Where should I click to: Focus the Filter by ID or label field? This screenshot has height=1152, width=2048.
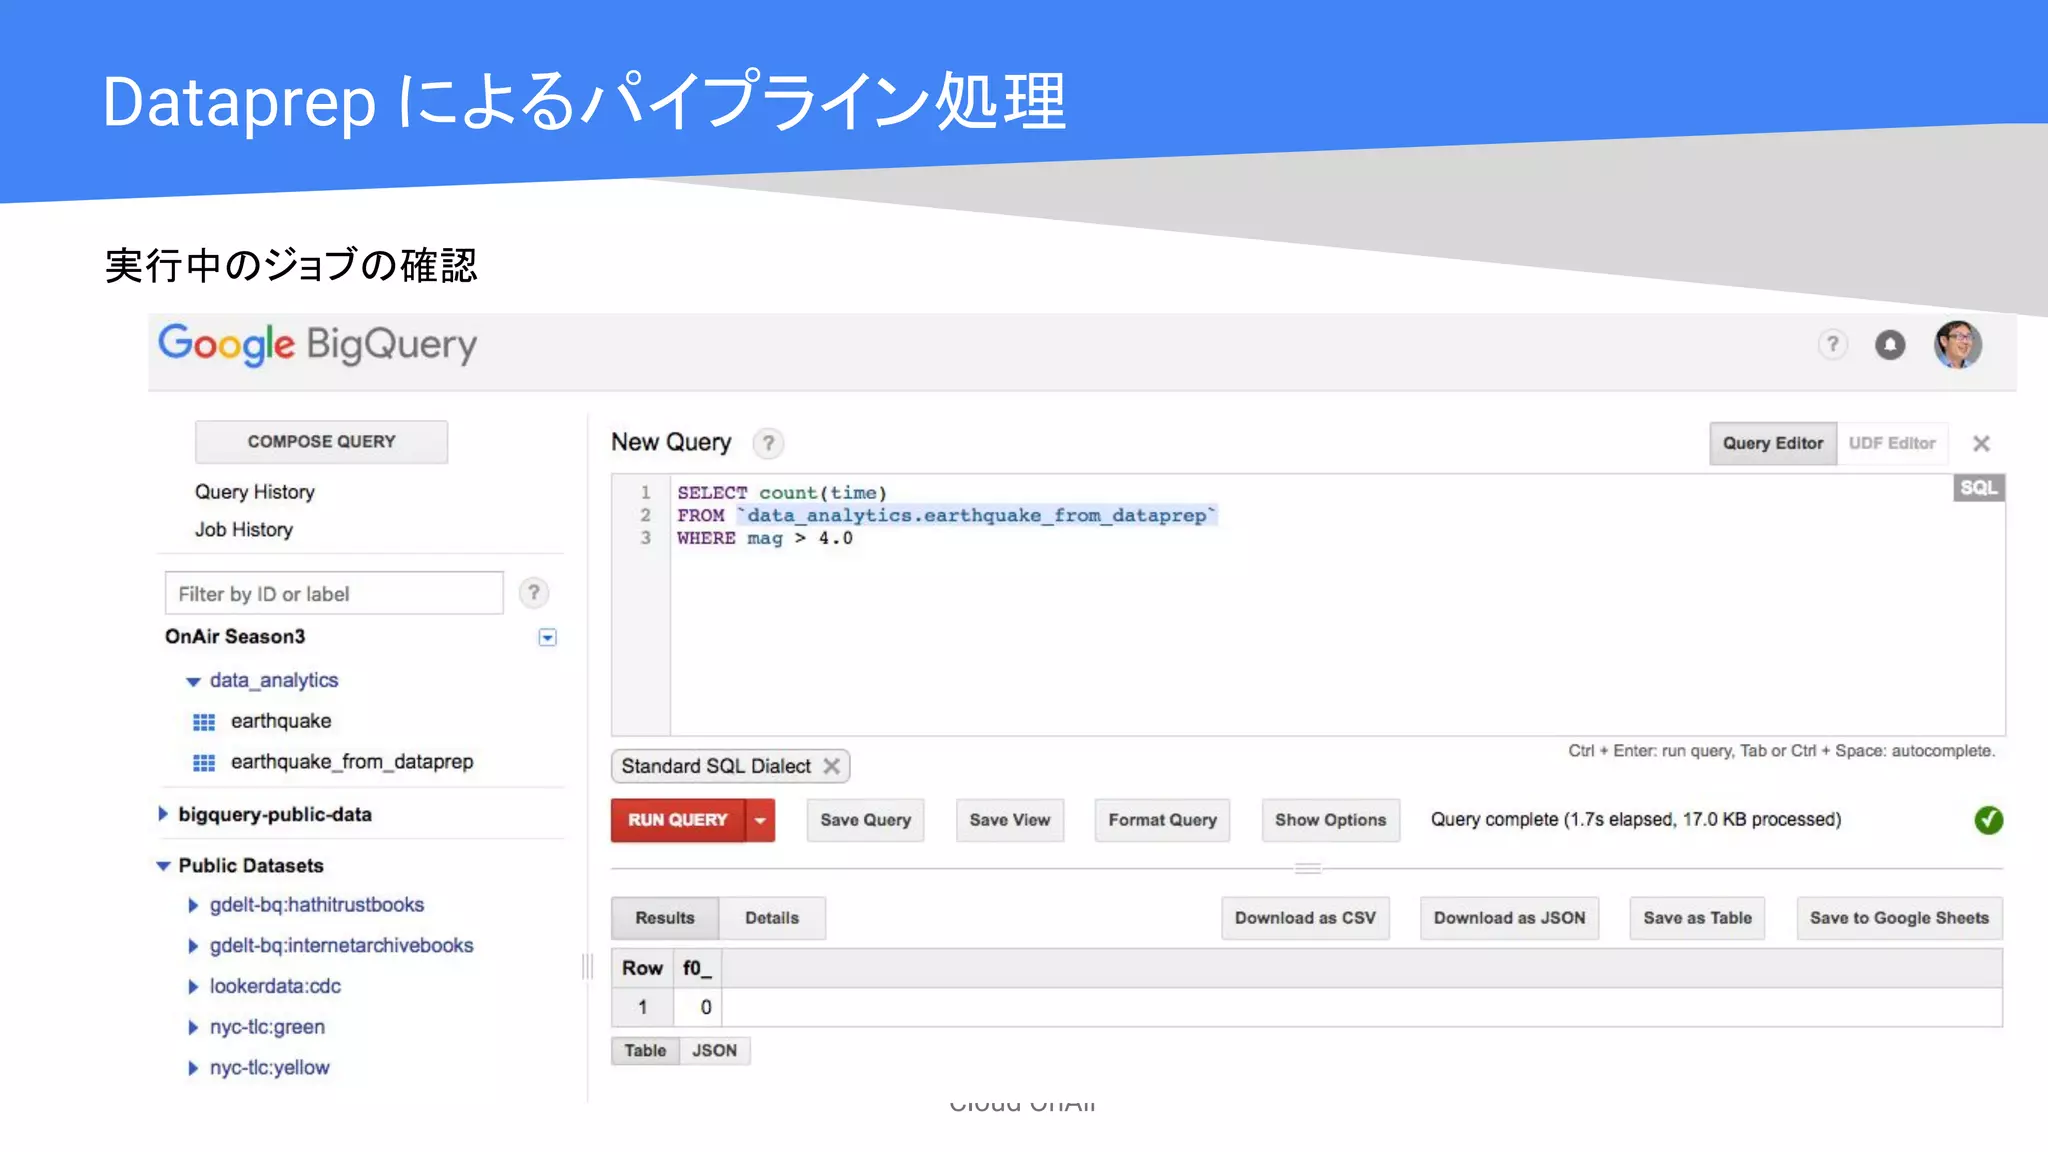[x=334, y=594]
